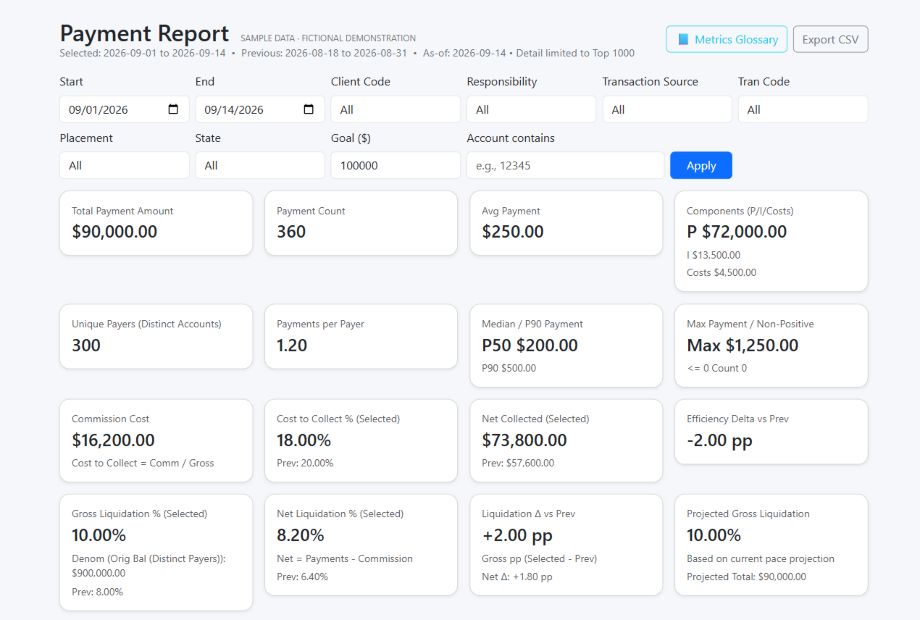The image size is (920, 620).
Task: Click the Costs $4,500.00 line
Action: point(721,273)
